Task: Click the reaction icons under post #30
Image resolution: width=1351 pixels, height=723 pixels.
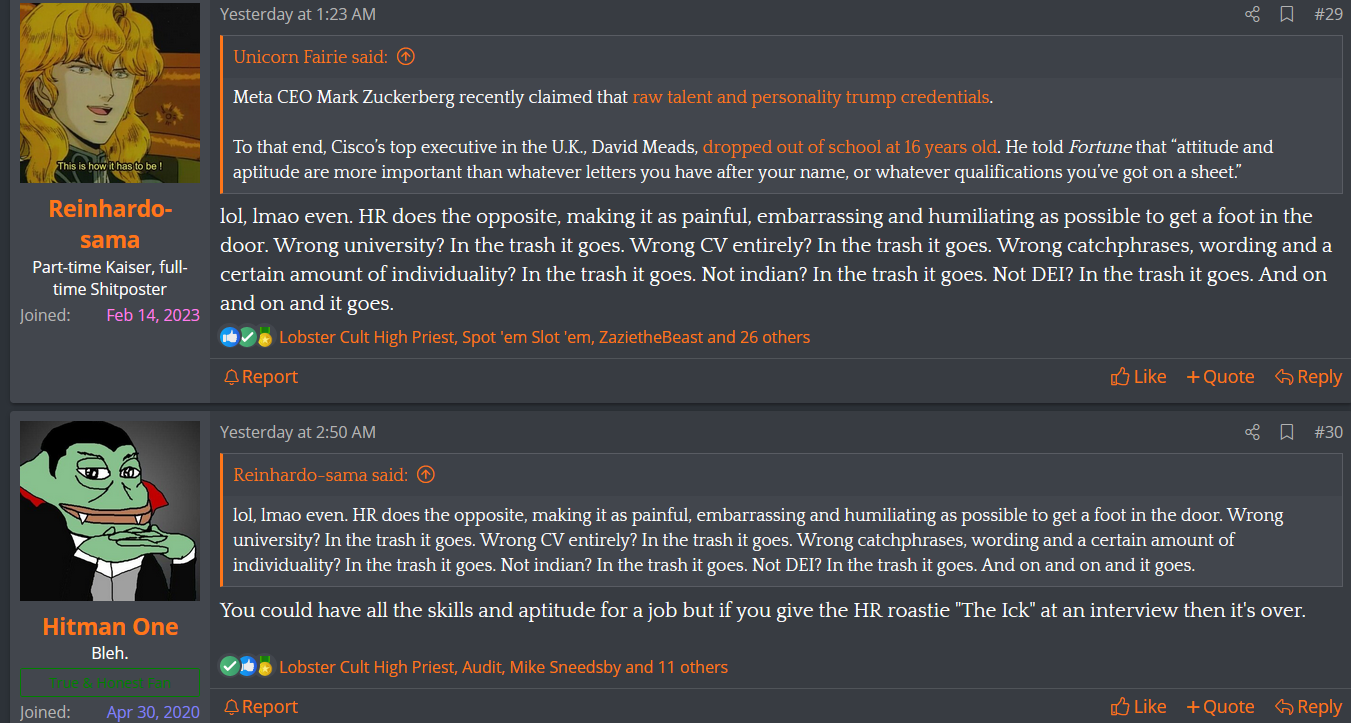Action: pos(246,667)
